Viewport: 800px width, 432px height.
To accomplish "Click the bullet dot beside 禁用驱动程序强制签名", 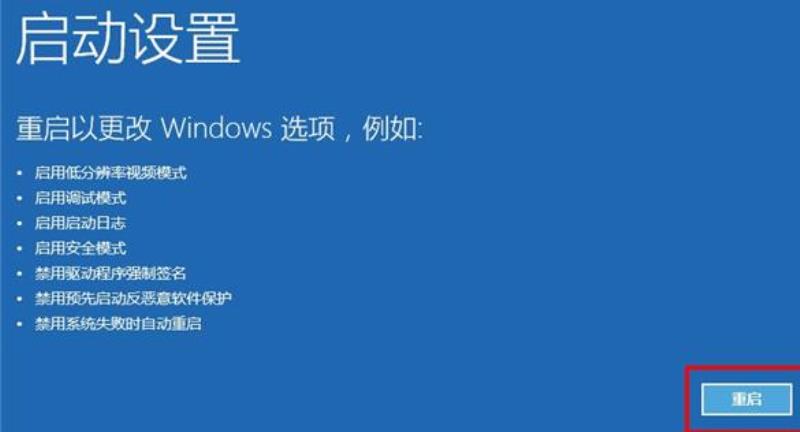I will (x=19, y=274).
